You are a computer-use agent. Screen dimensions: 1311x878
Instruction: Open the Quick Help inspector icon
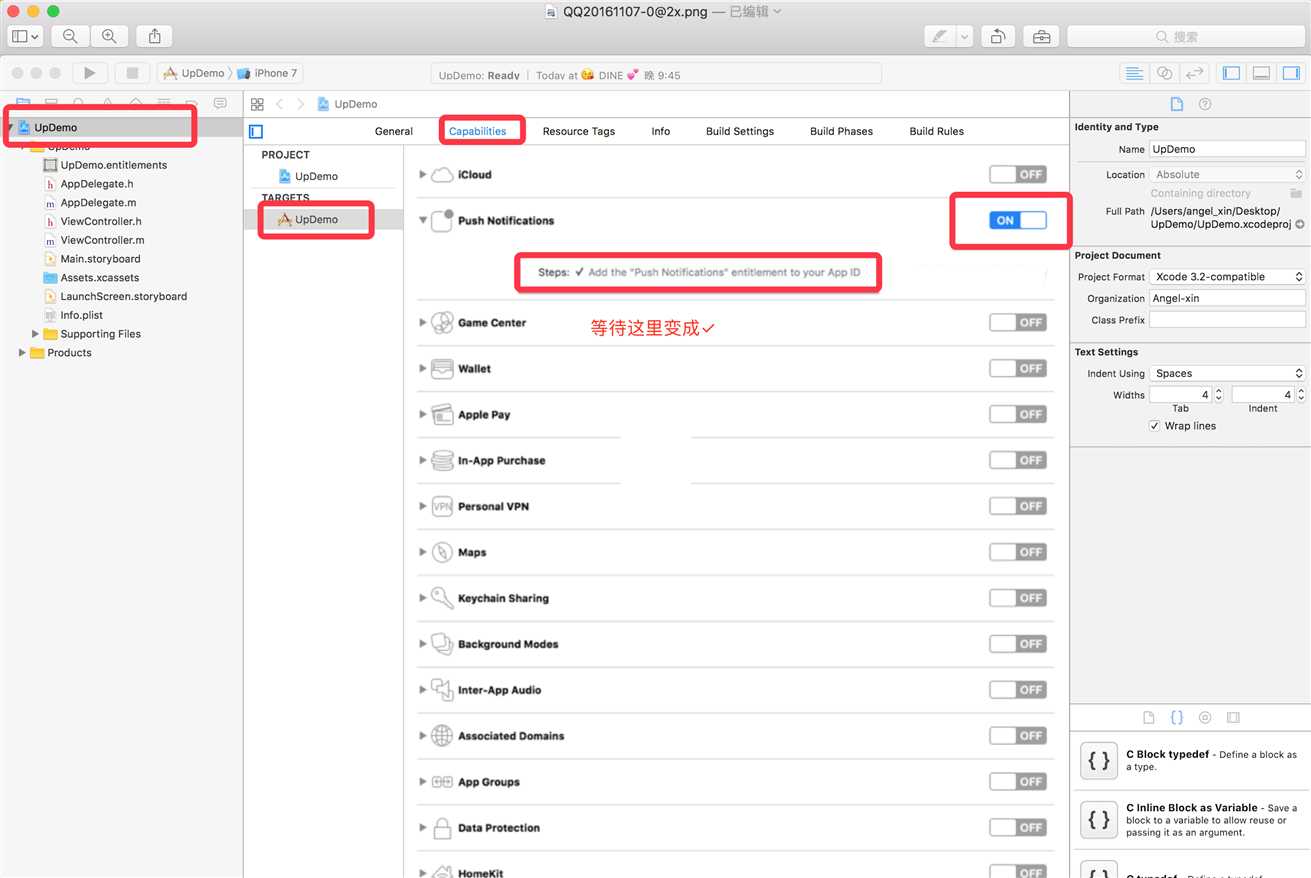click(x=1205, y=104)
